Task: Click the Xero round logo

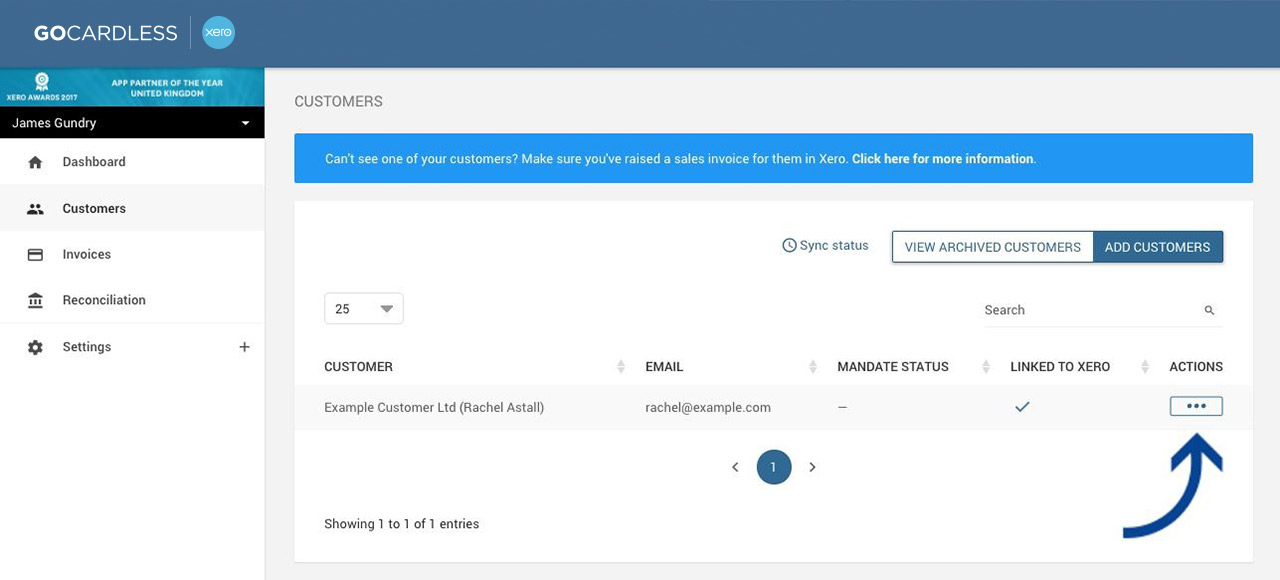Action: (x=218, y=33)
